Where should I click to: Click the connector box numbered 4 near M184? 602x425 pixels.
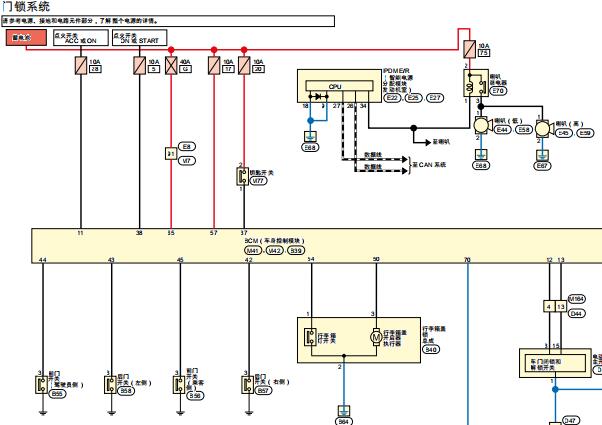coord(549,306)
